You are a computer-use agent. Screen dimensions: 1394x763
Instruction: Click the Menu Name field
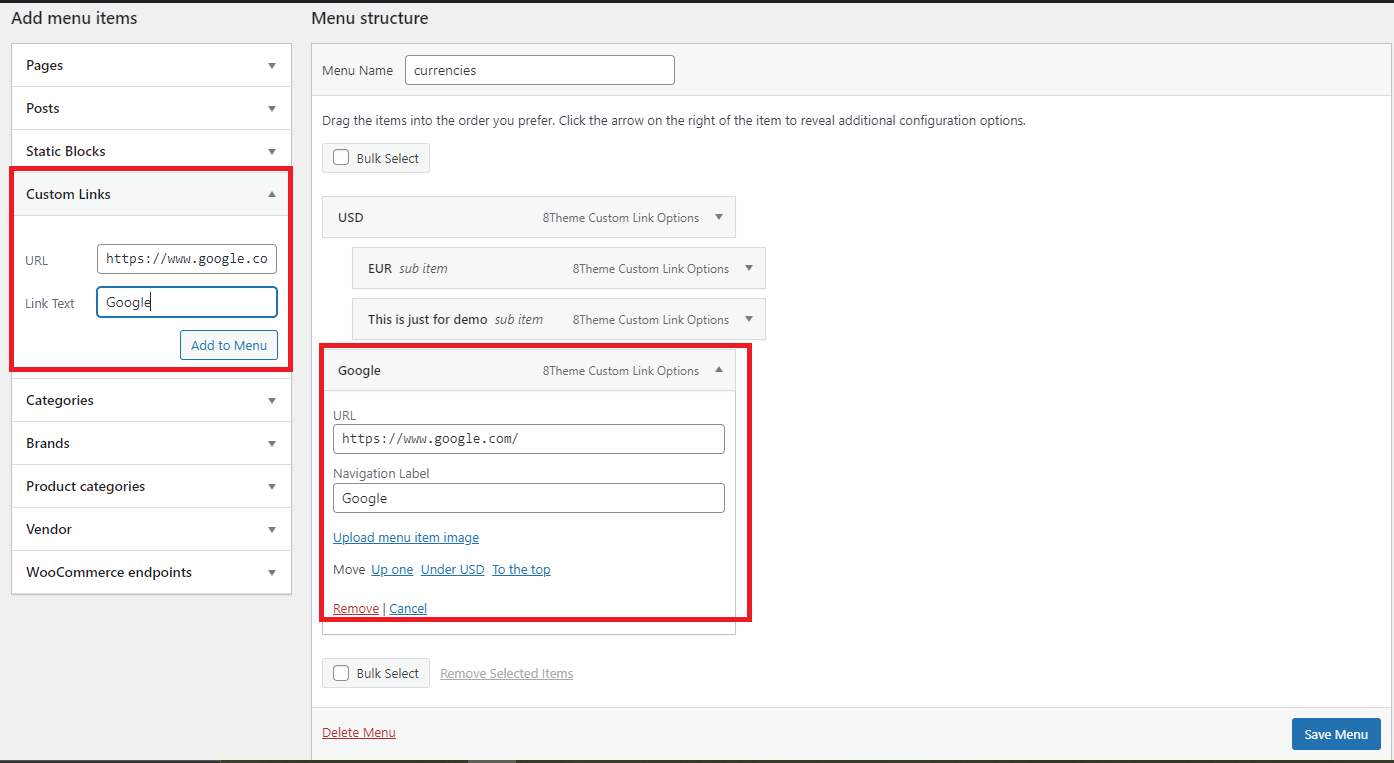point(540,70)
